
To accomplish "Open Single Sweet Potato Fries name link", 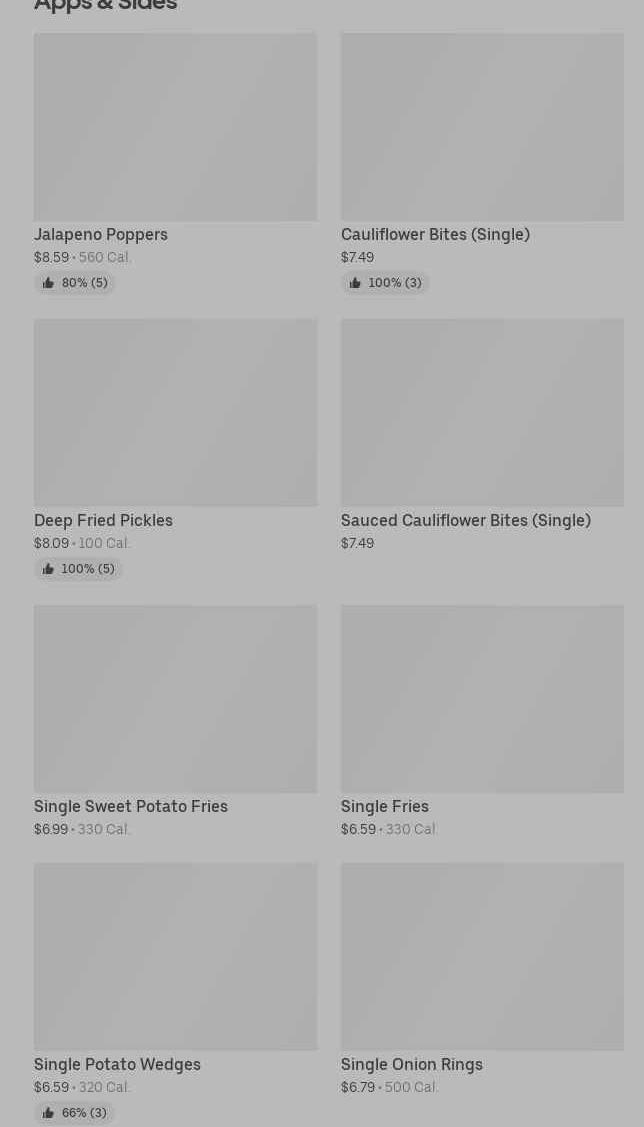I will [131, 806].
